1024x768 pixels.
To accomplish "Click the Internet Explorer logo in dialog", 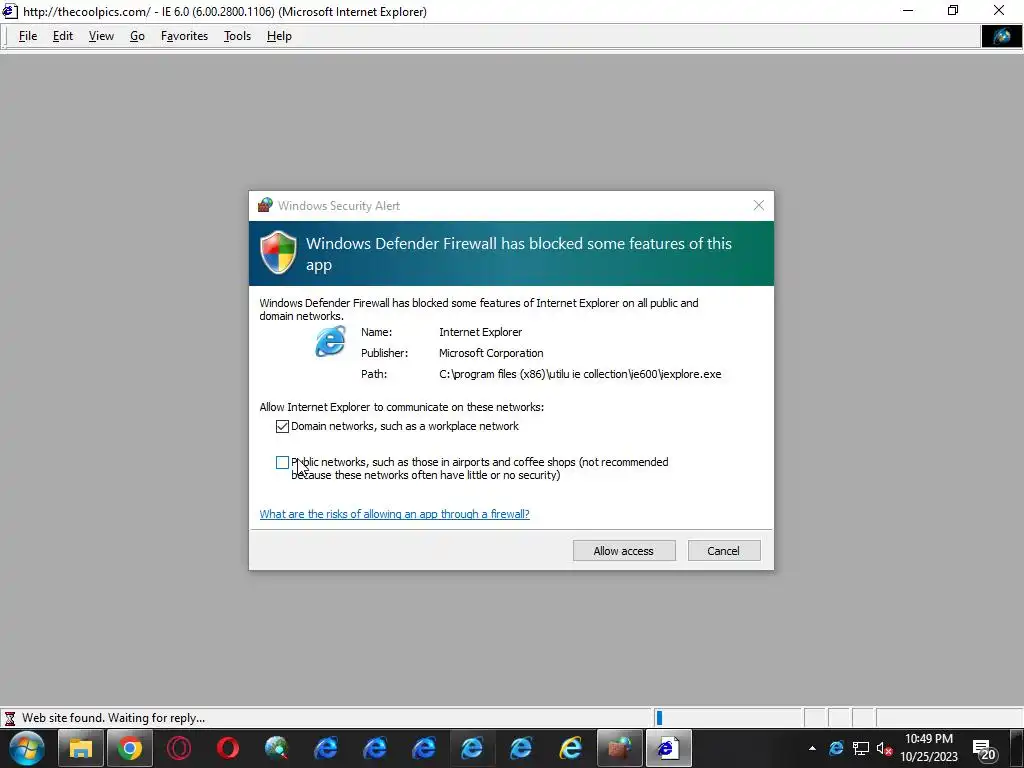I will pos(330,342).
